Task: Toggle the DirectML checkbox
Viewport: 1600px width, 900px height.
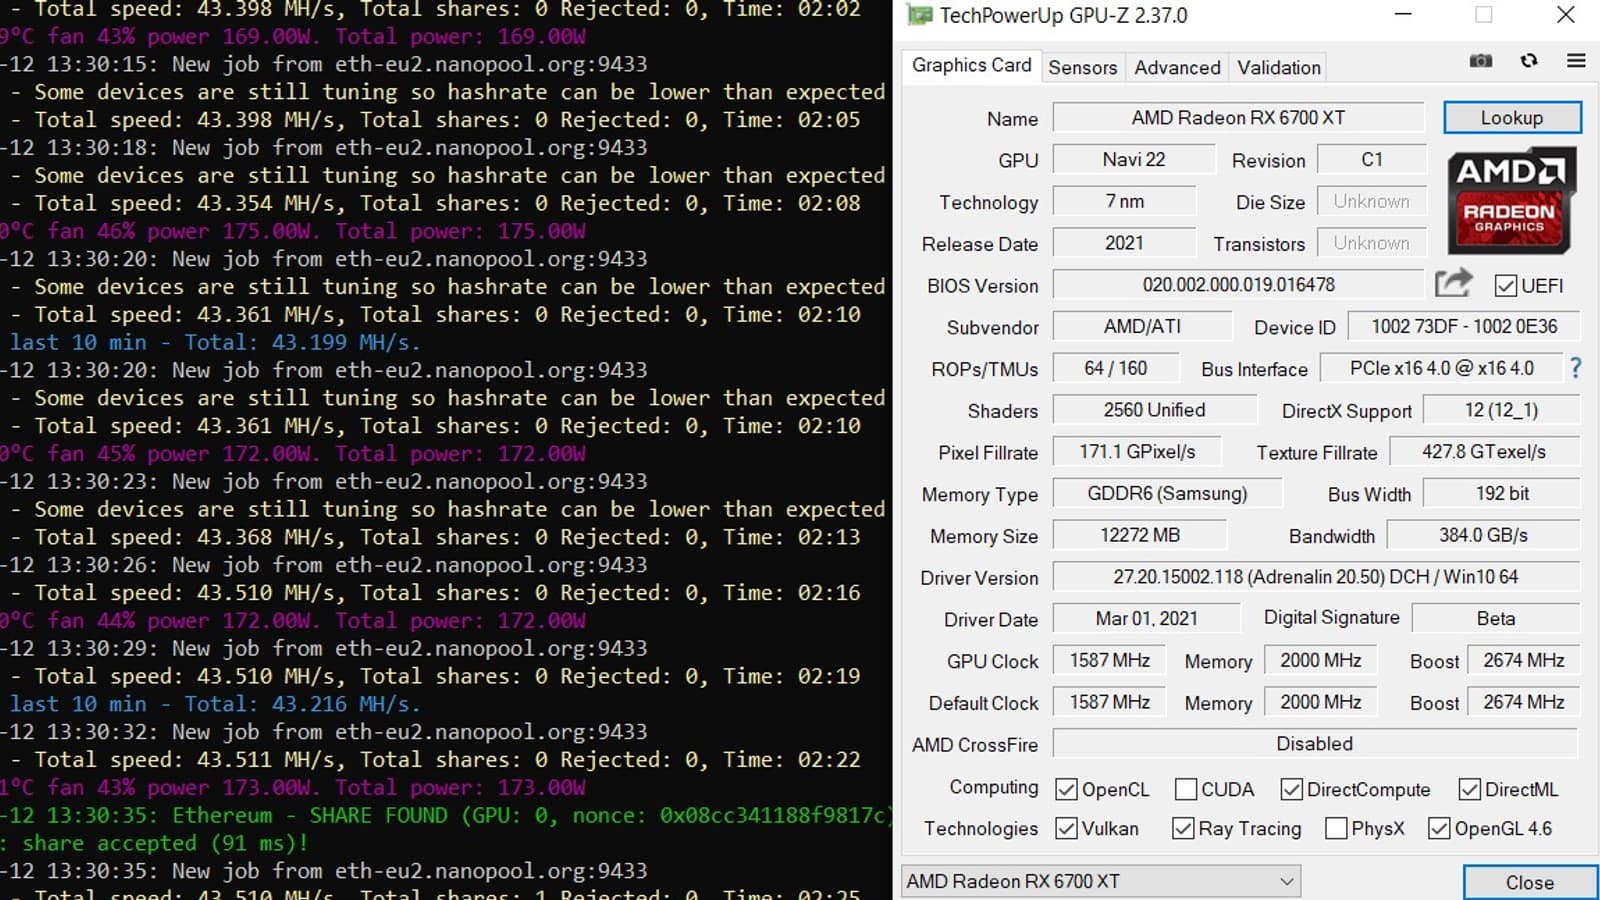Action: (x=1470, y=790)
